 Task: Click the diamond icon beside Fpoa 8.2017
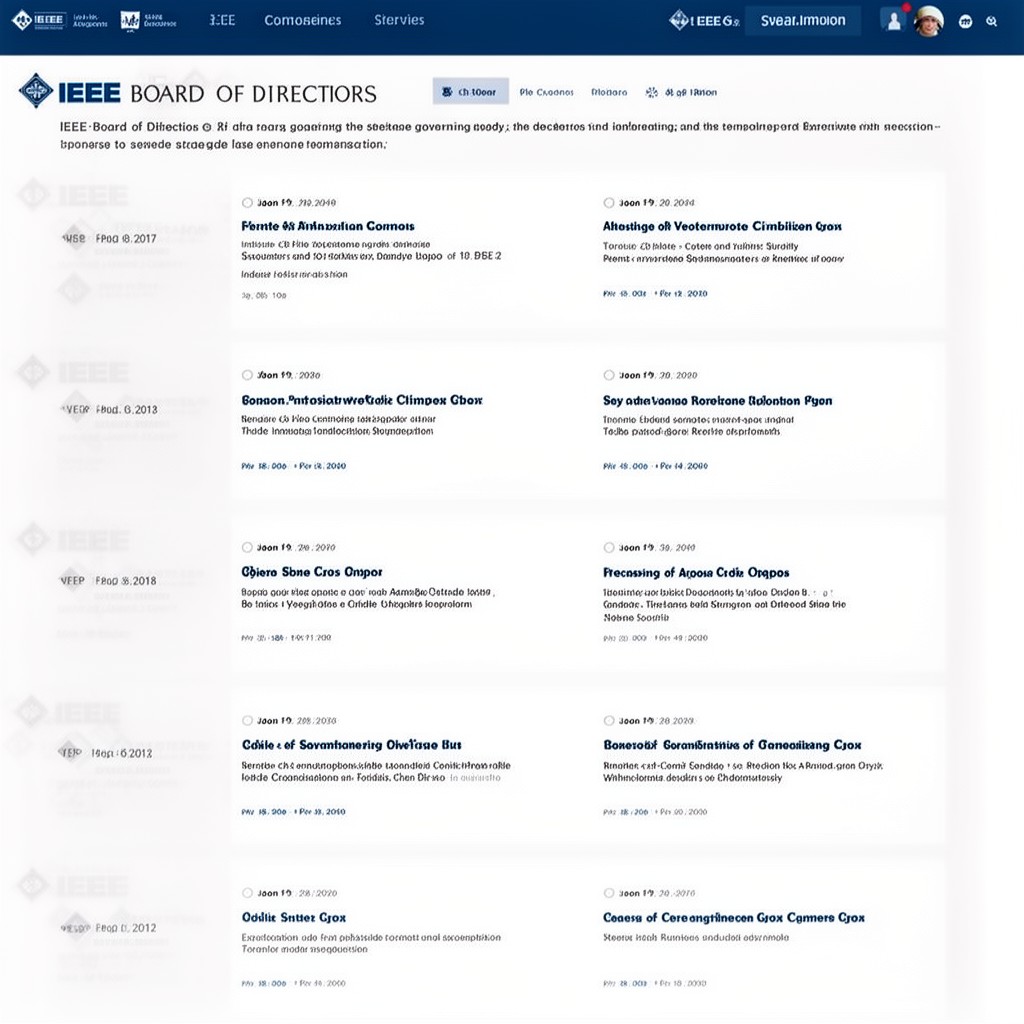(x=74, y=238)
